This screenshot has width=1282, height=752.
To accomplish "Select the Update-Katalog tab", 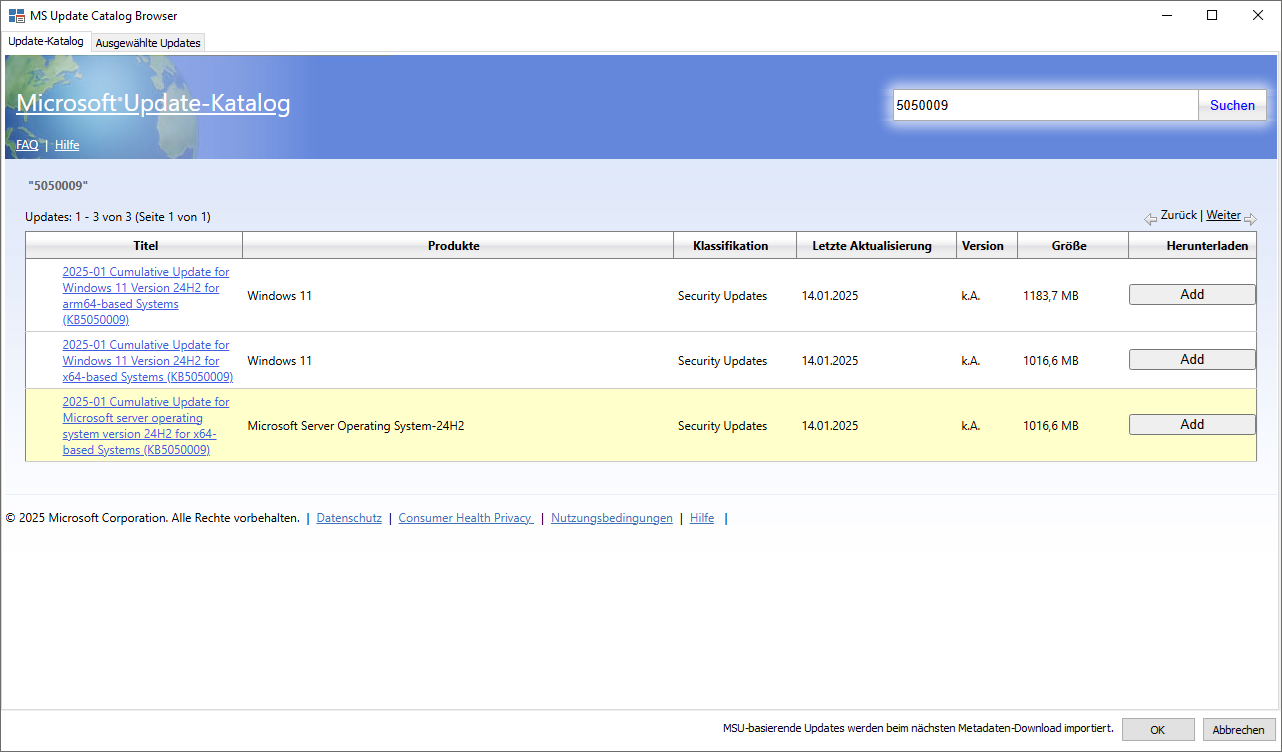I will (x=46, y=42).
